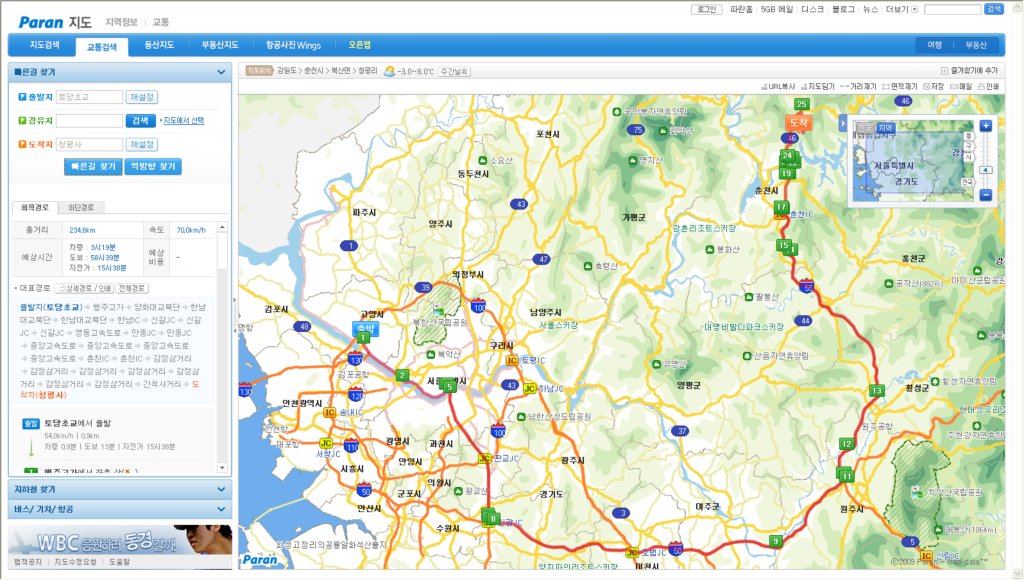The height and width of the screenshot is (580, 1024).
Task: Select the 거리재기 distance measuring tool
Action: pos(858,87)
